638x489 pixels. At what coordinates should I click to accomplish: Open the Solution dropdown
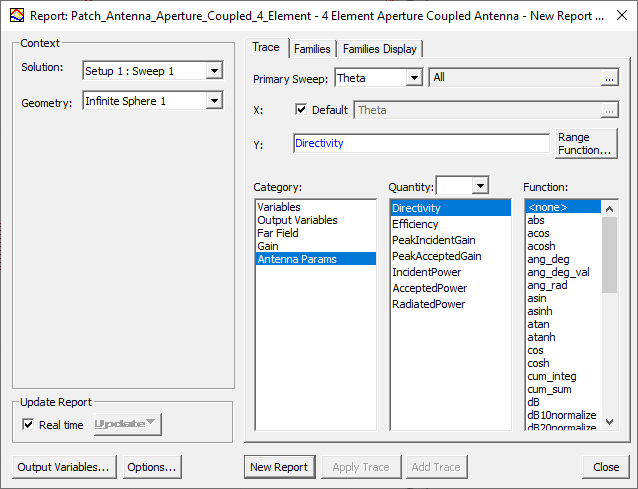pos(214,71)
